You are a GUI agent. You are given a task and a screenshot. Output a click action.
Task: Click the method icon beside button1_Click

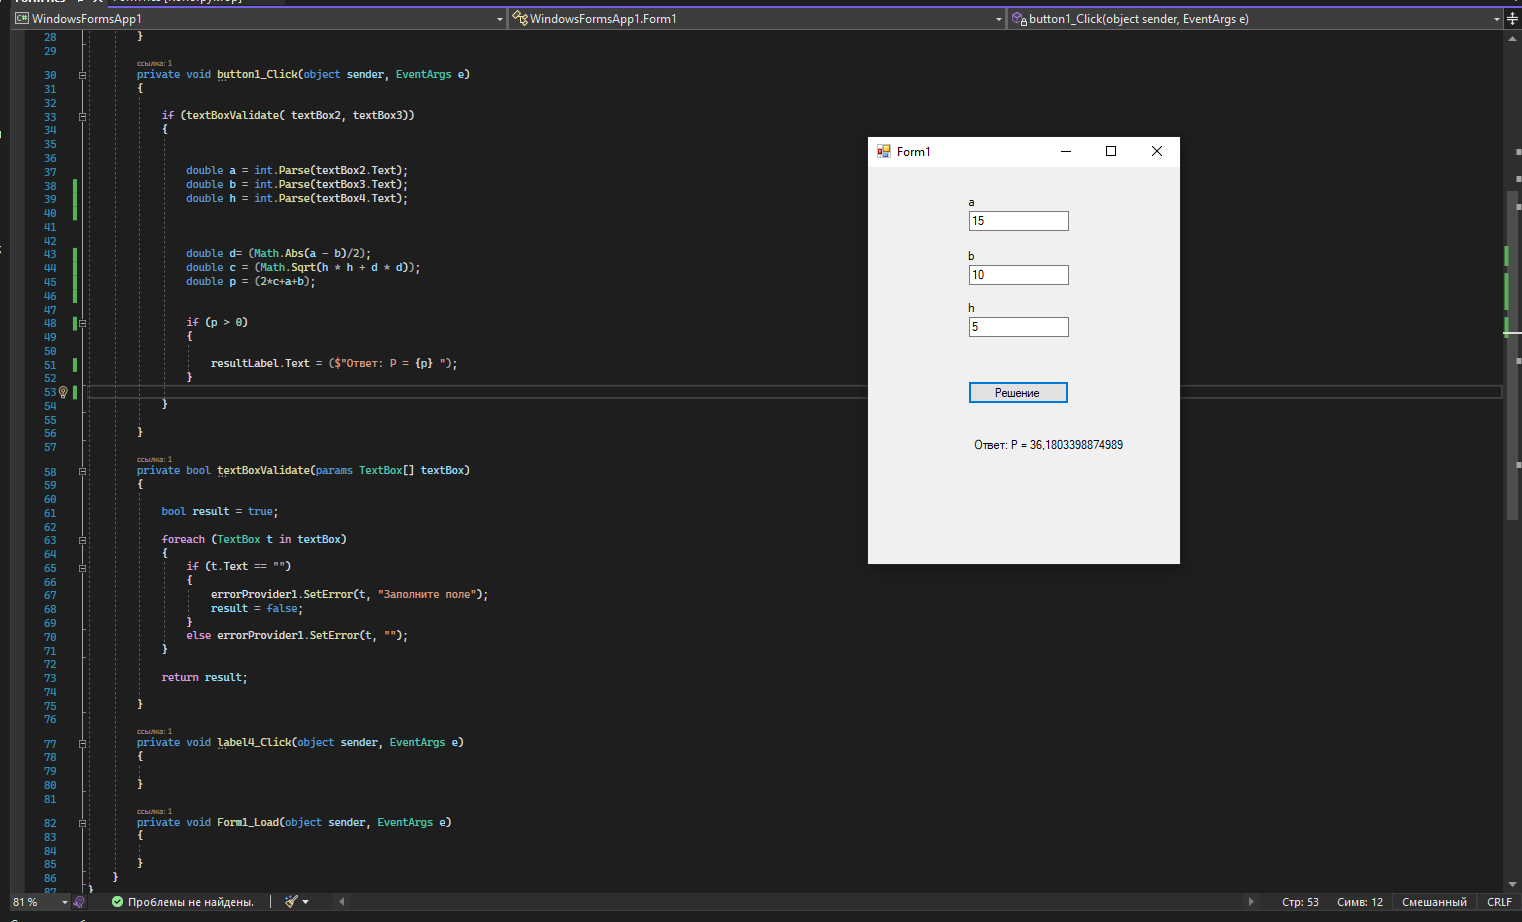tap(1018, 17)
